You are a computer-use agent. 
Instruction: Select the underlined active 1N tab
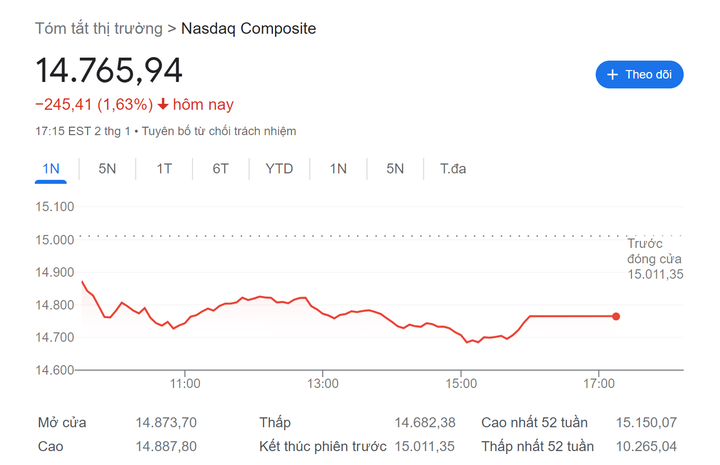[51, 168]
